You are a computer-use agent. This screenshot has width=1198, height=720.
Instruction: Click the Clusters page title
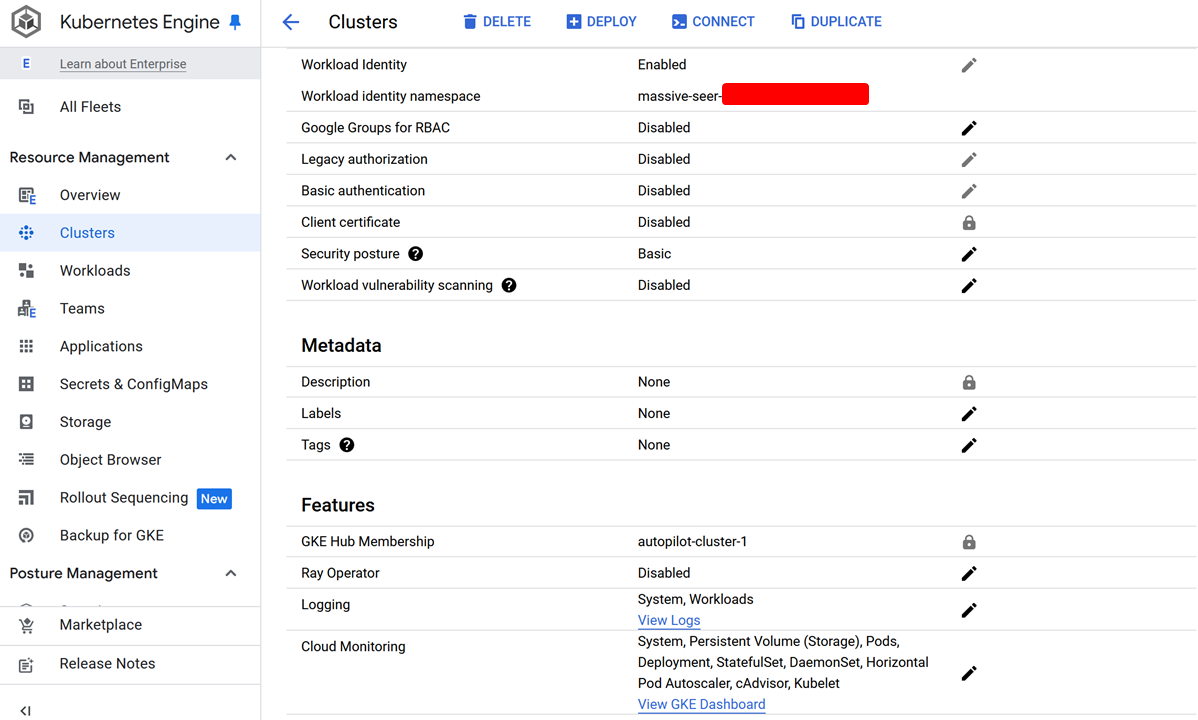363,22
